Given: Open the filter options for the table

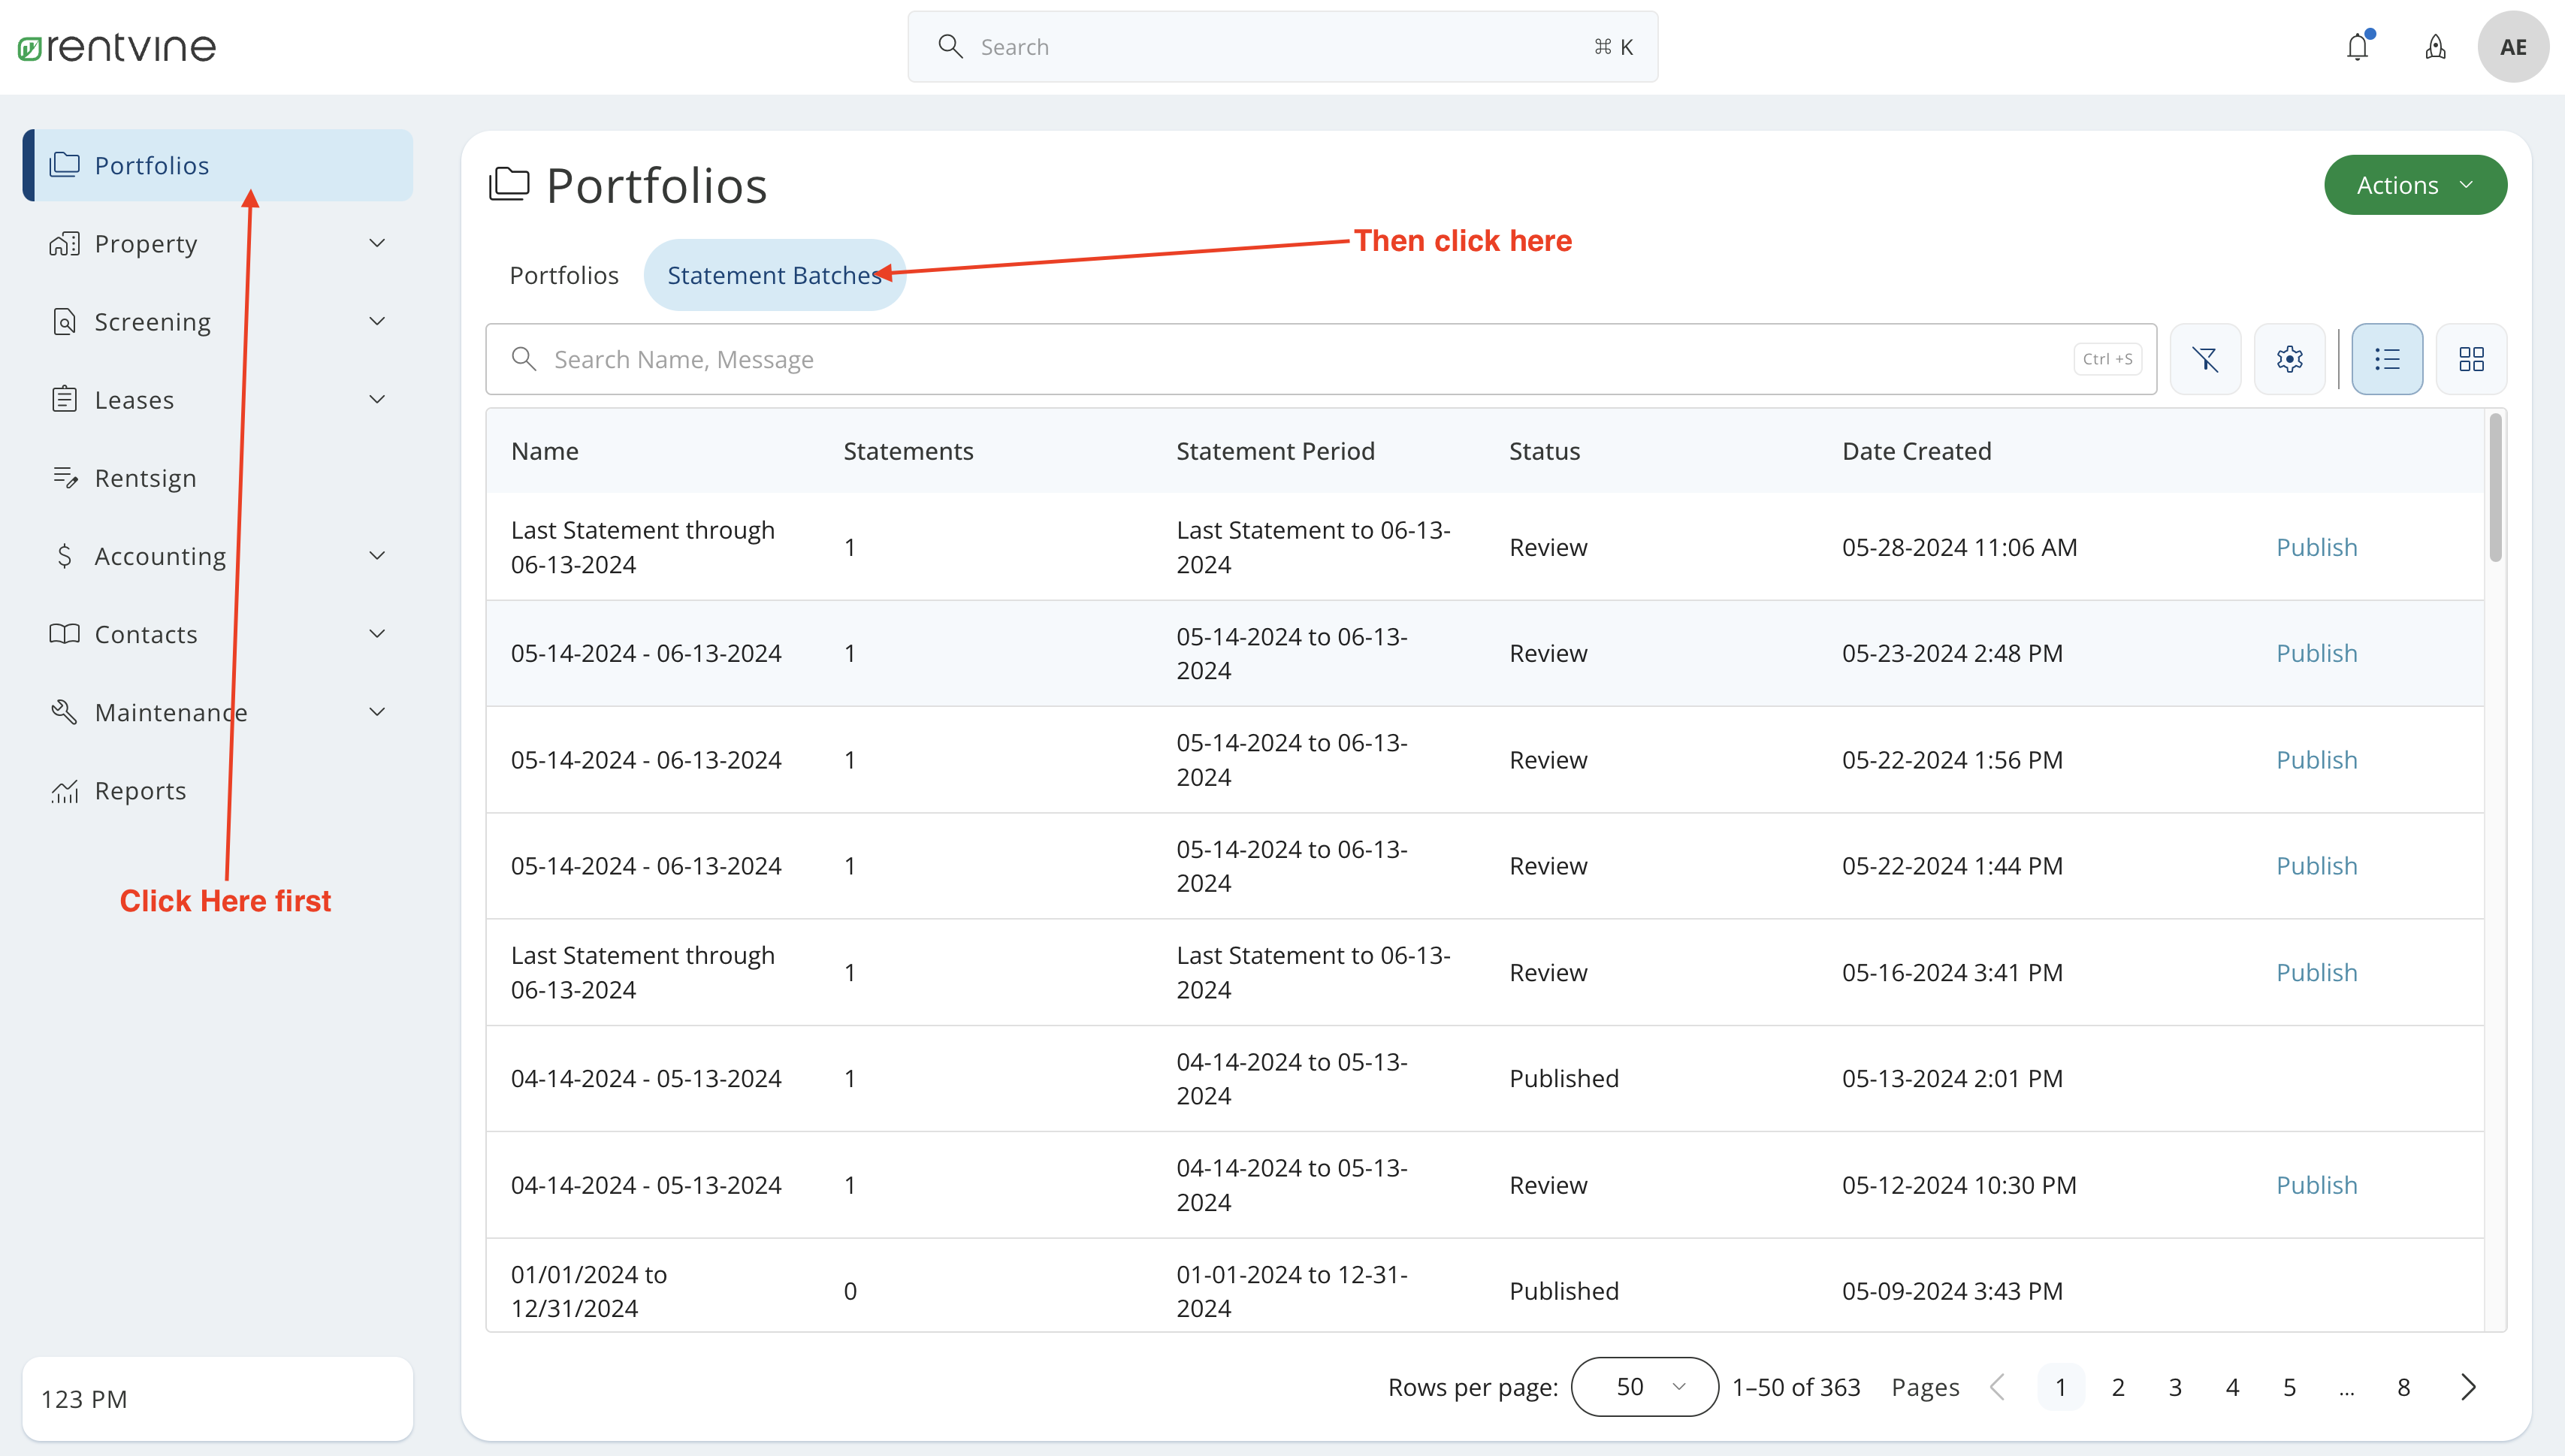Looking at the screenshot, I should pyautogui.click(x=2206, y=358).
